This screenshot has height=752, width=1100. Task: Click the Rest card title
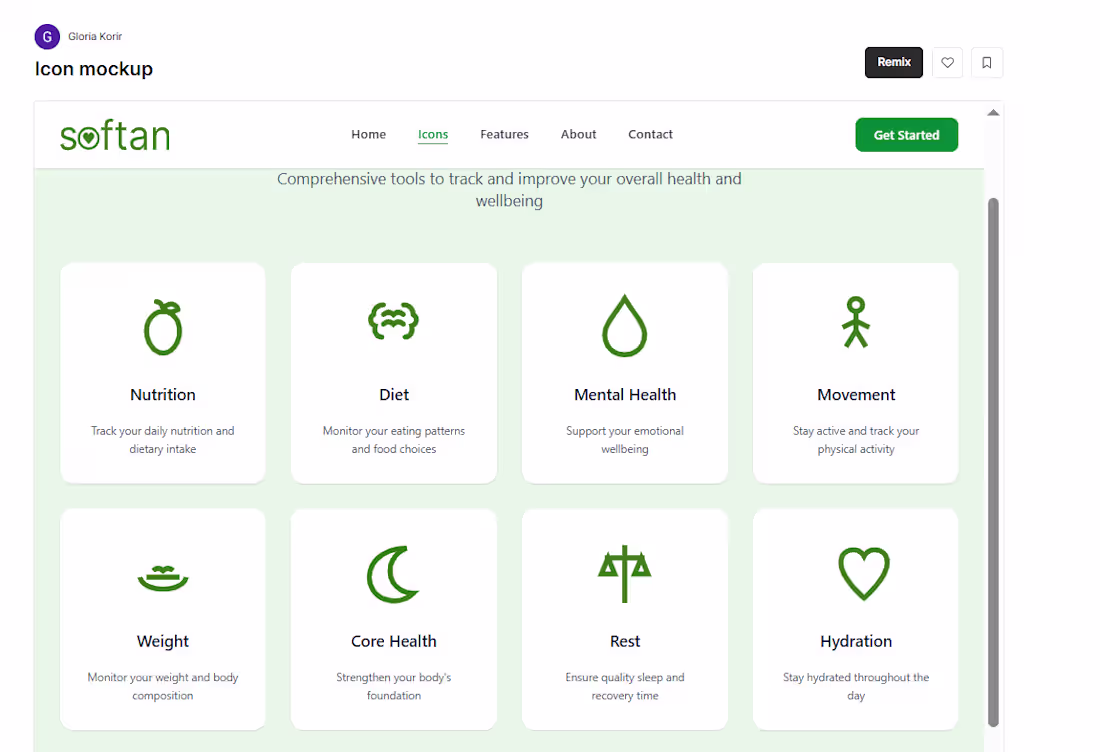coord(625,641)
